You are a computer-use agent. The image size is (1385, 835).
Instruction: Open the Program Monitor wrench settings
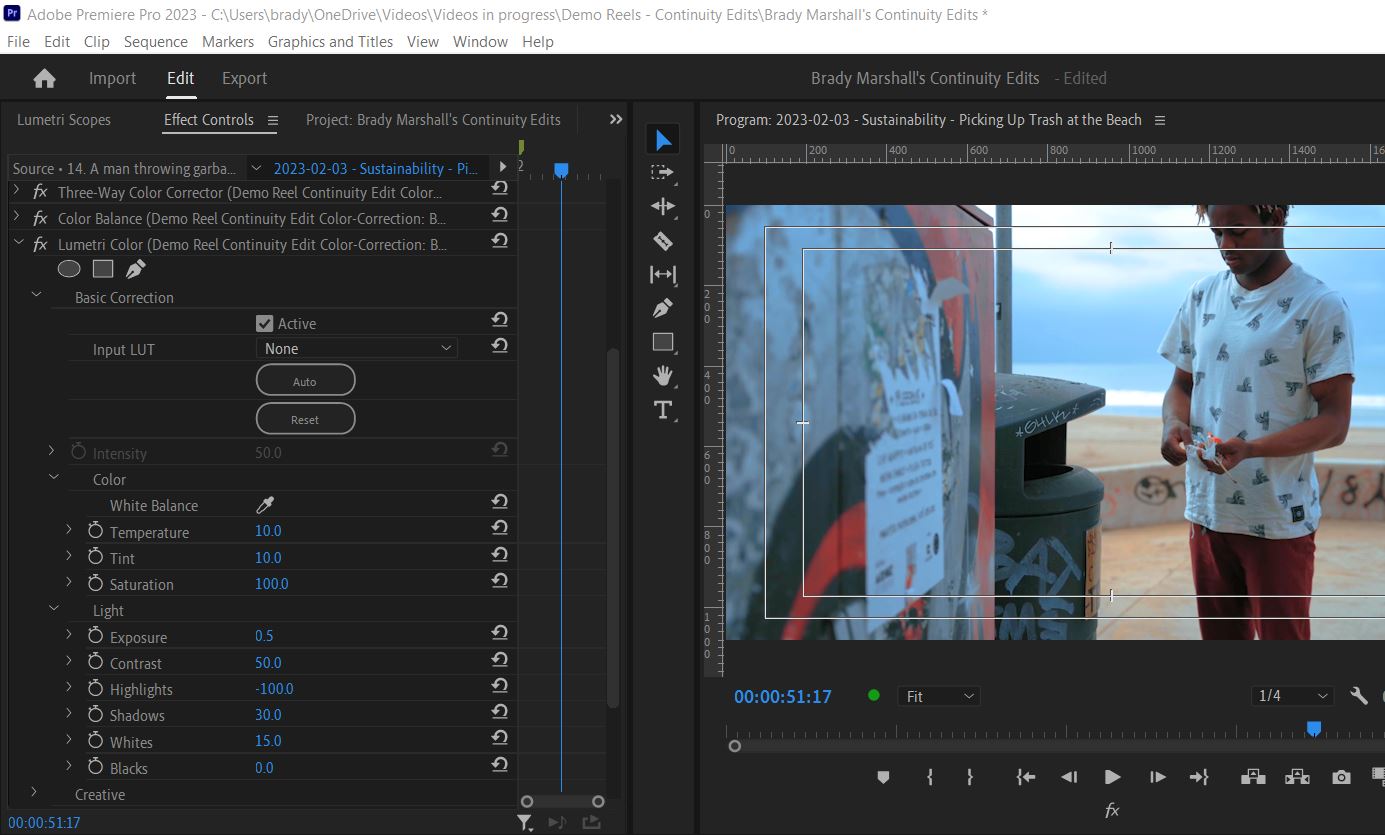(1358, 696)
